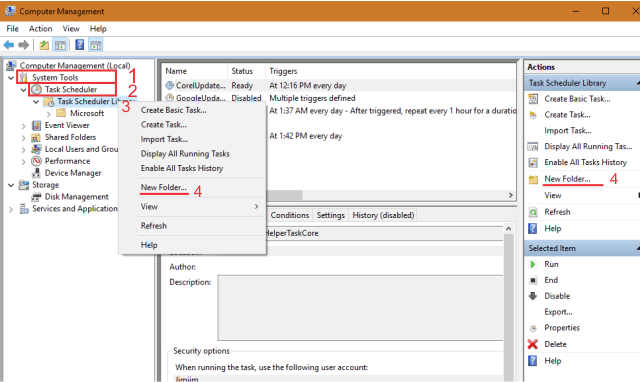Switch to the Conditions tab

pos(289,215)
